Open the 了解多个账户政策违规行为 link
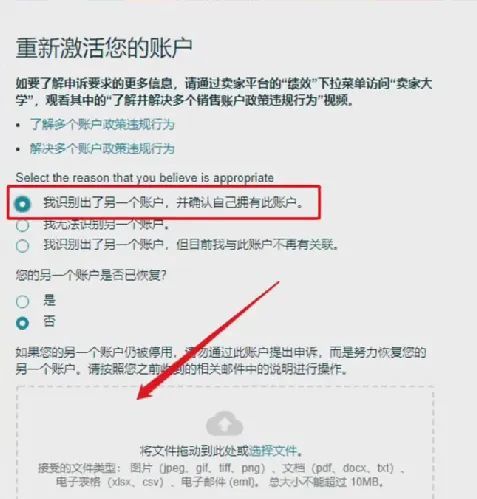Image resolution: width=477 pixels, height=499 pixels. 102,124
